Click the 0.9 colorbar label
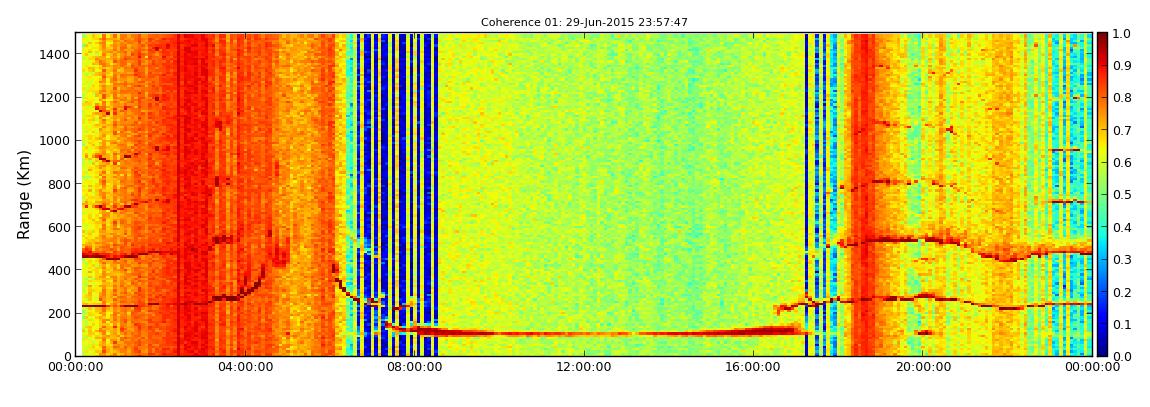The height and width of the screenshot is (407, 1150). click(x=1121, y=66)
